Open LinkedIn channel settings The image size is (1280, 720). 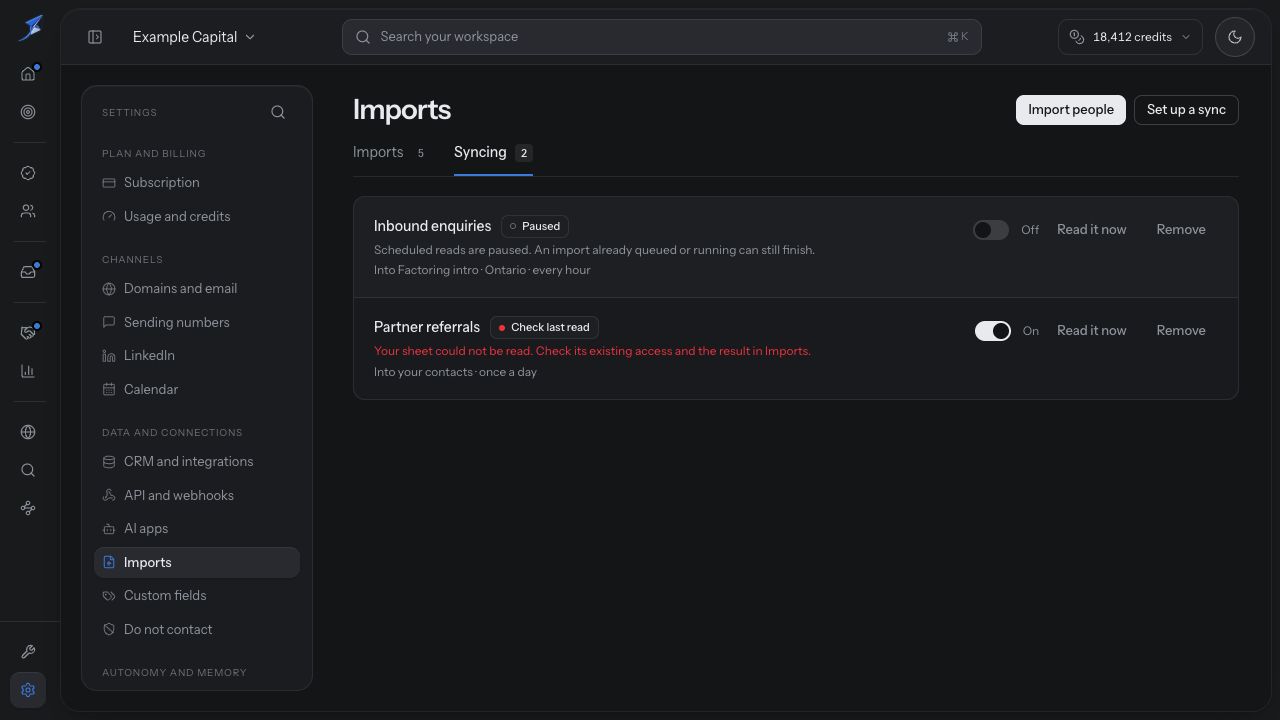point(197,356)
